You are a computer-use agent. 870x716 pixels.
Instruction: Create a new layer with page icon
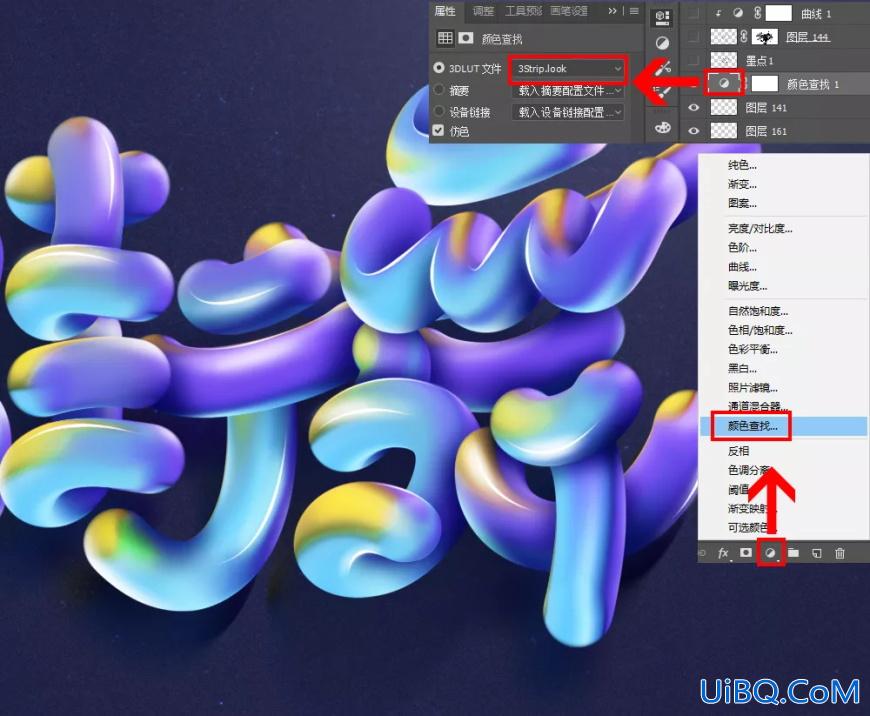pos(817,553)
